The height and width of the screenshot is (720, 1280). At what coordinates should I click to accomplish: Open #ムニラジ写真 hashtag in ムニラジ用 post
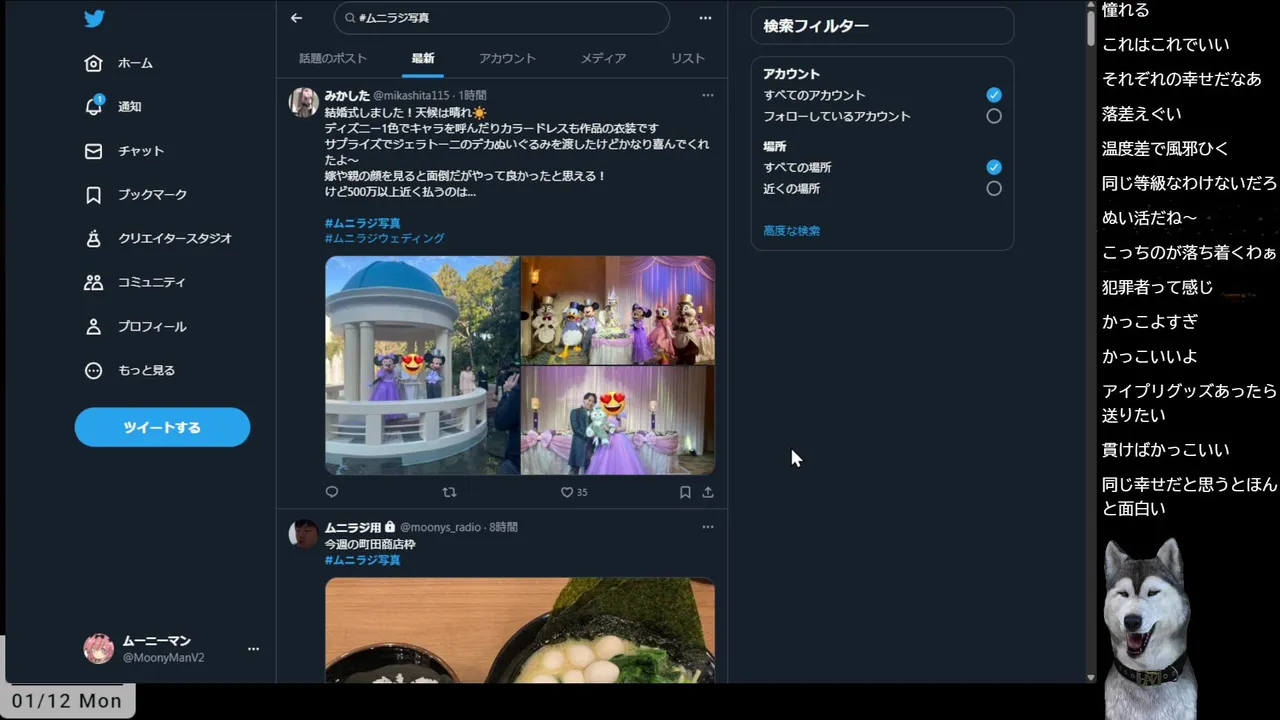[x=362, y=560]
